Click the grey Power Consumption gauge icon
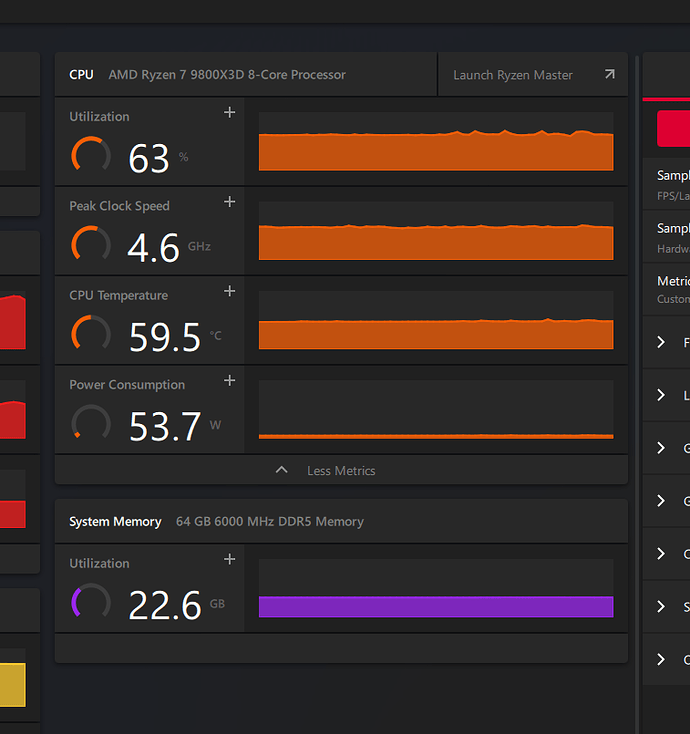 tap(91, 423)
